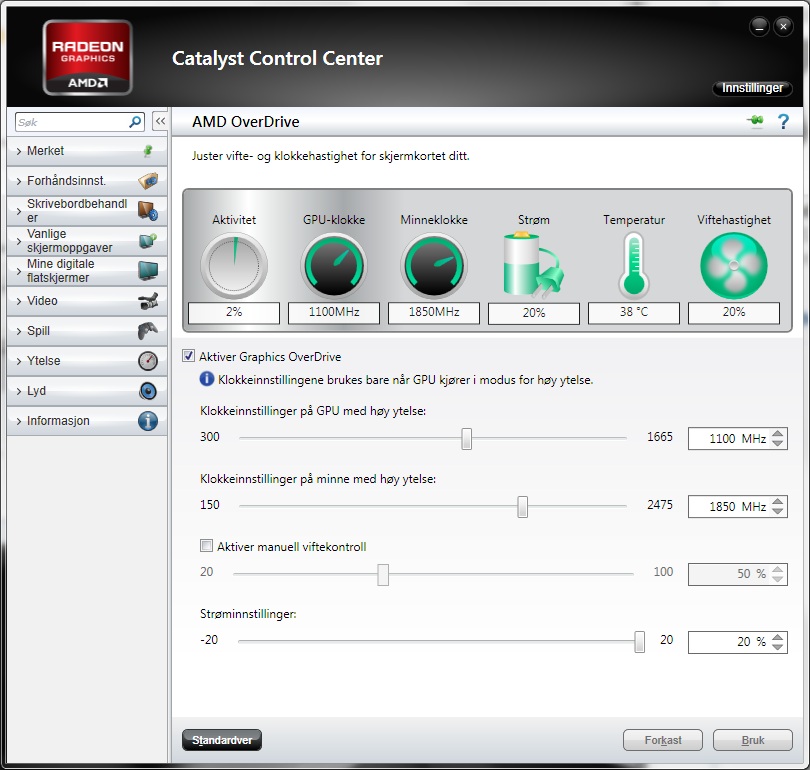Open the Merket sidebar item

[x=87, y=151]
